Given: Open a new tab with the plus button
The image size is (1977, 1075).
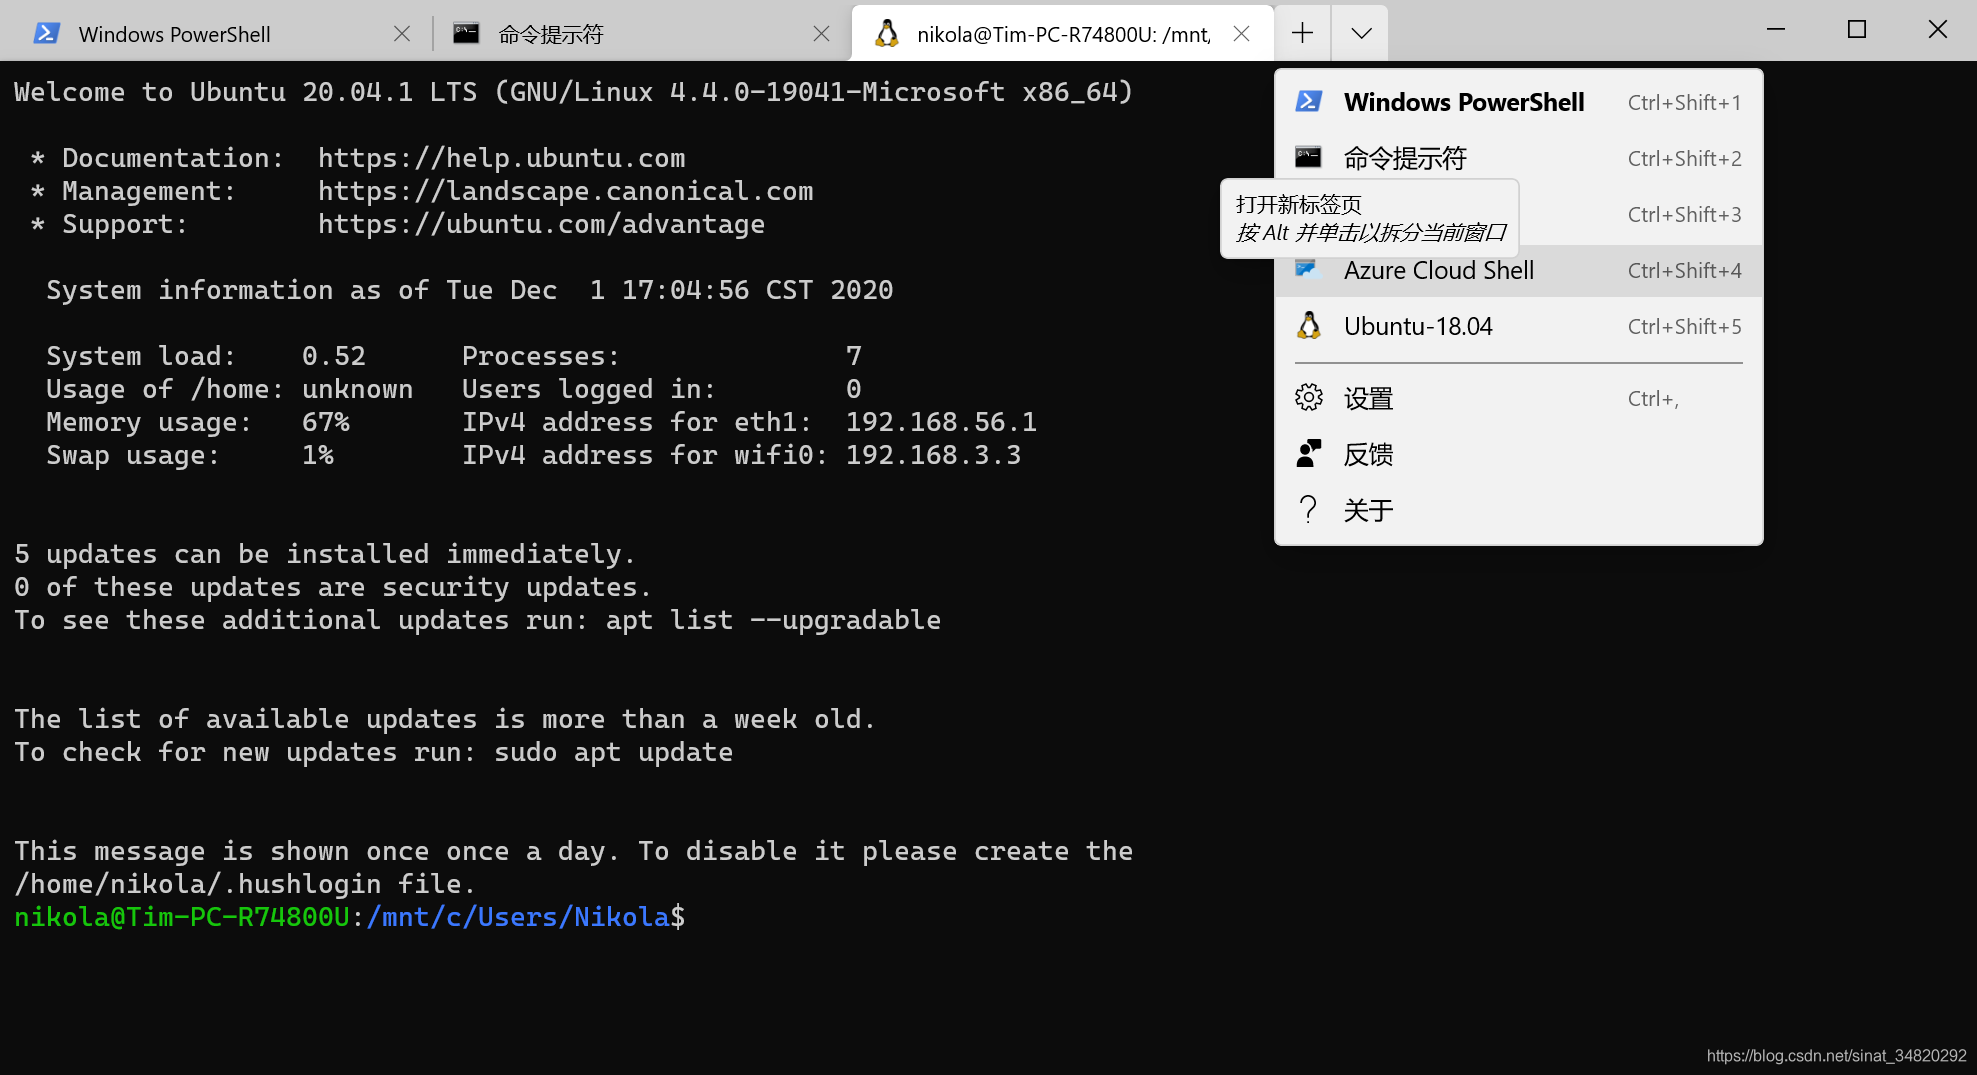Looking at the screenshot, I should click(x=1302, y=33).
